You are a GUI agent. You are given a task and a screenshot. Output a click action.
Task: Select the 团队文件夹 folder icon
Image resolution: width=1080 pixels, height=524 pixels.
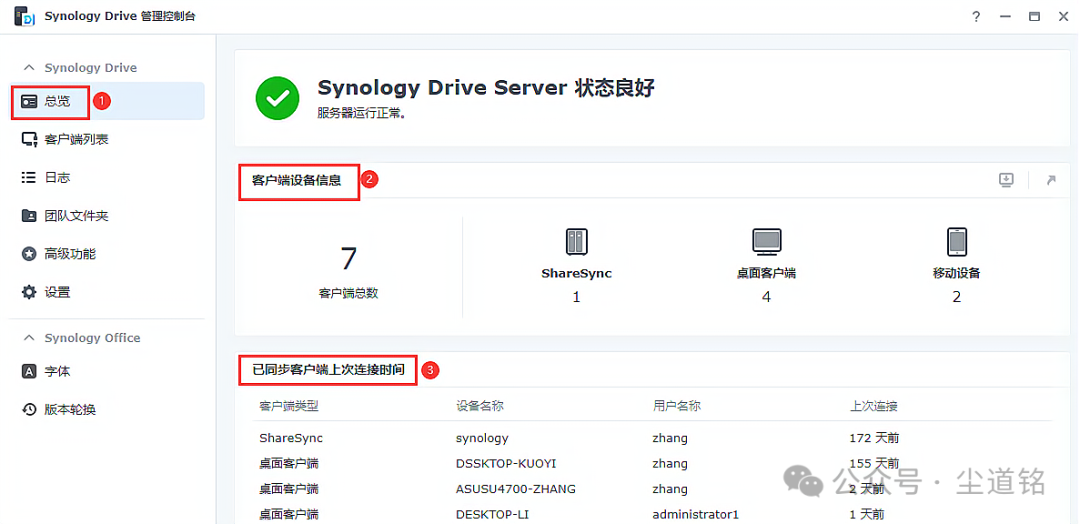pos(29,216)
